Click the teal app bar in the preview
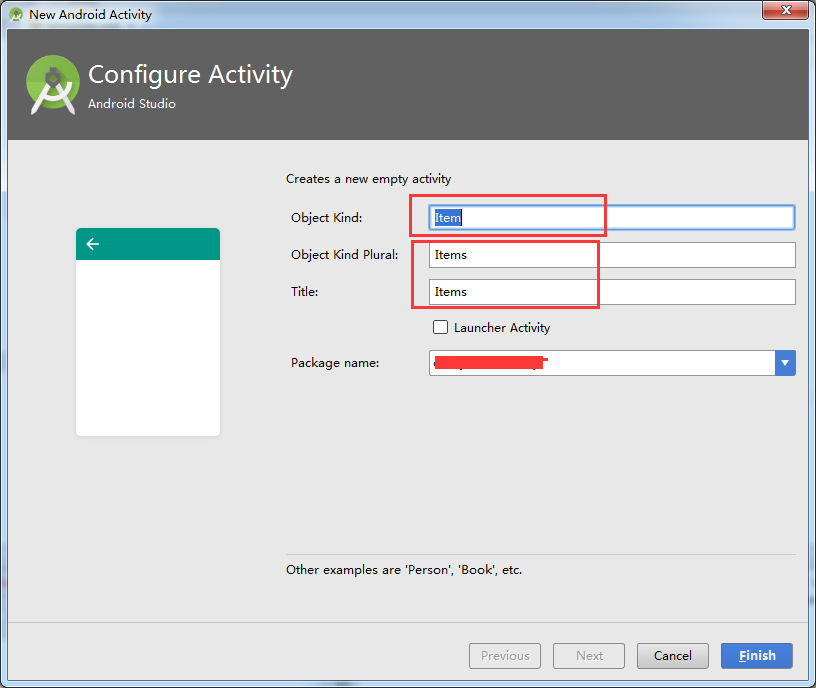This screenshot has height=688, width=816. click(148, 244)
